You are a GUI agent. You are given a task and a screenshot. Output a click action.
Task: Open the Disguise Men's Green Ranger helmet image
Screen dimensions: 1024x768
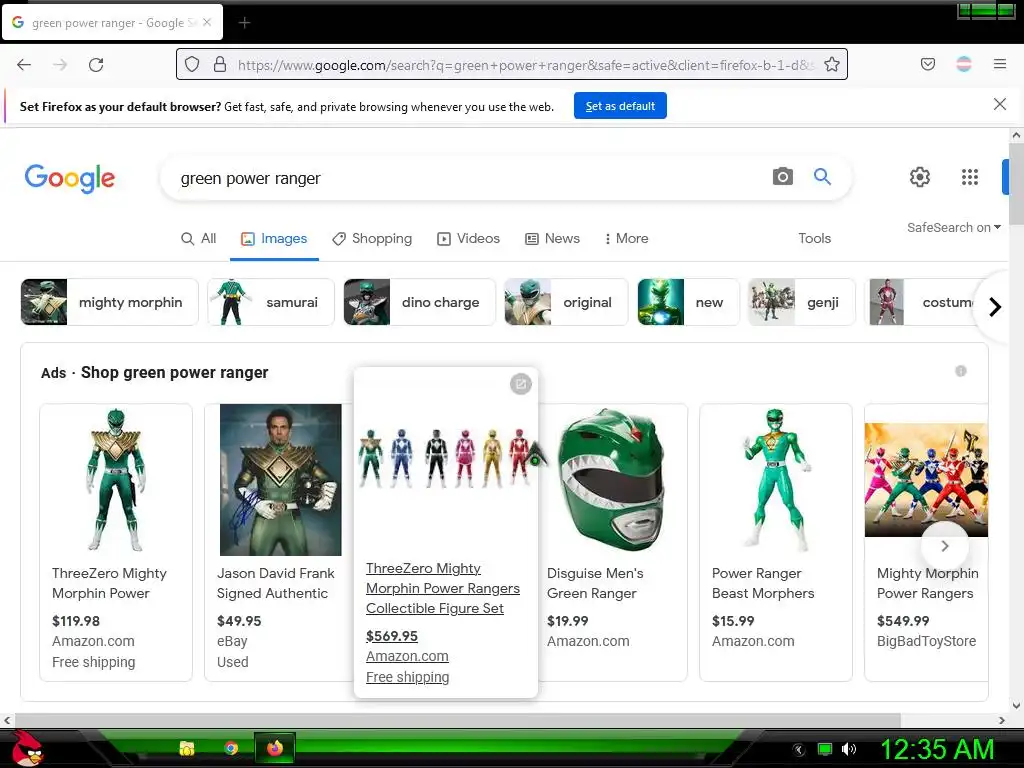[x=611, y=480]
